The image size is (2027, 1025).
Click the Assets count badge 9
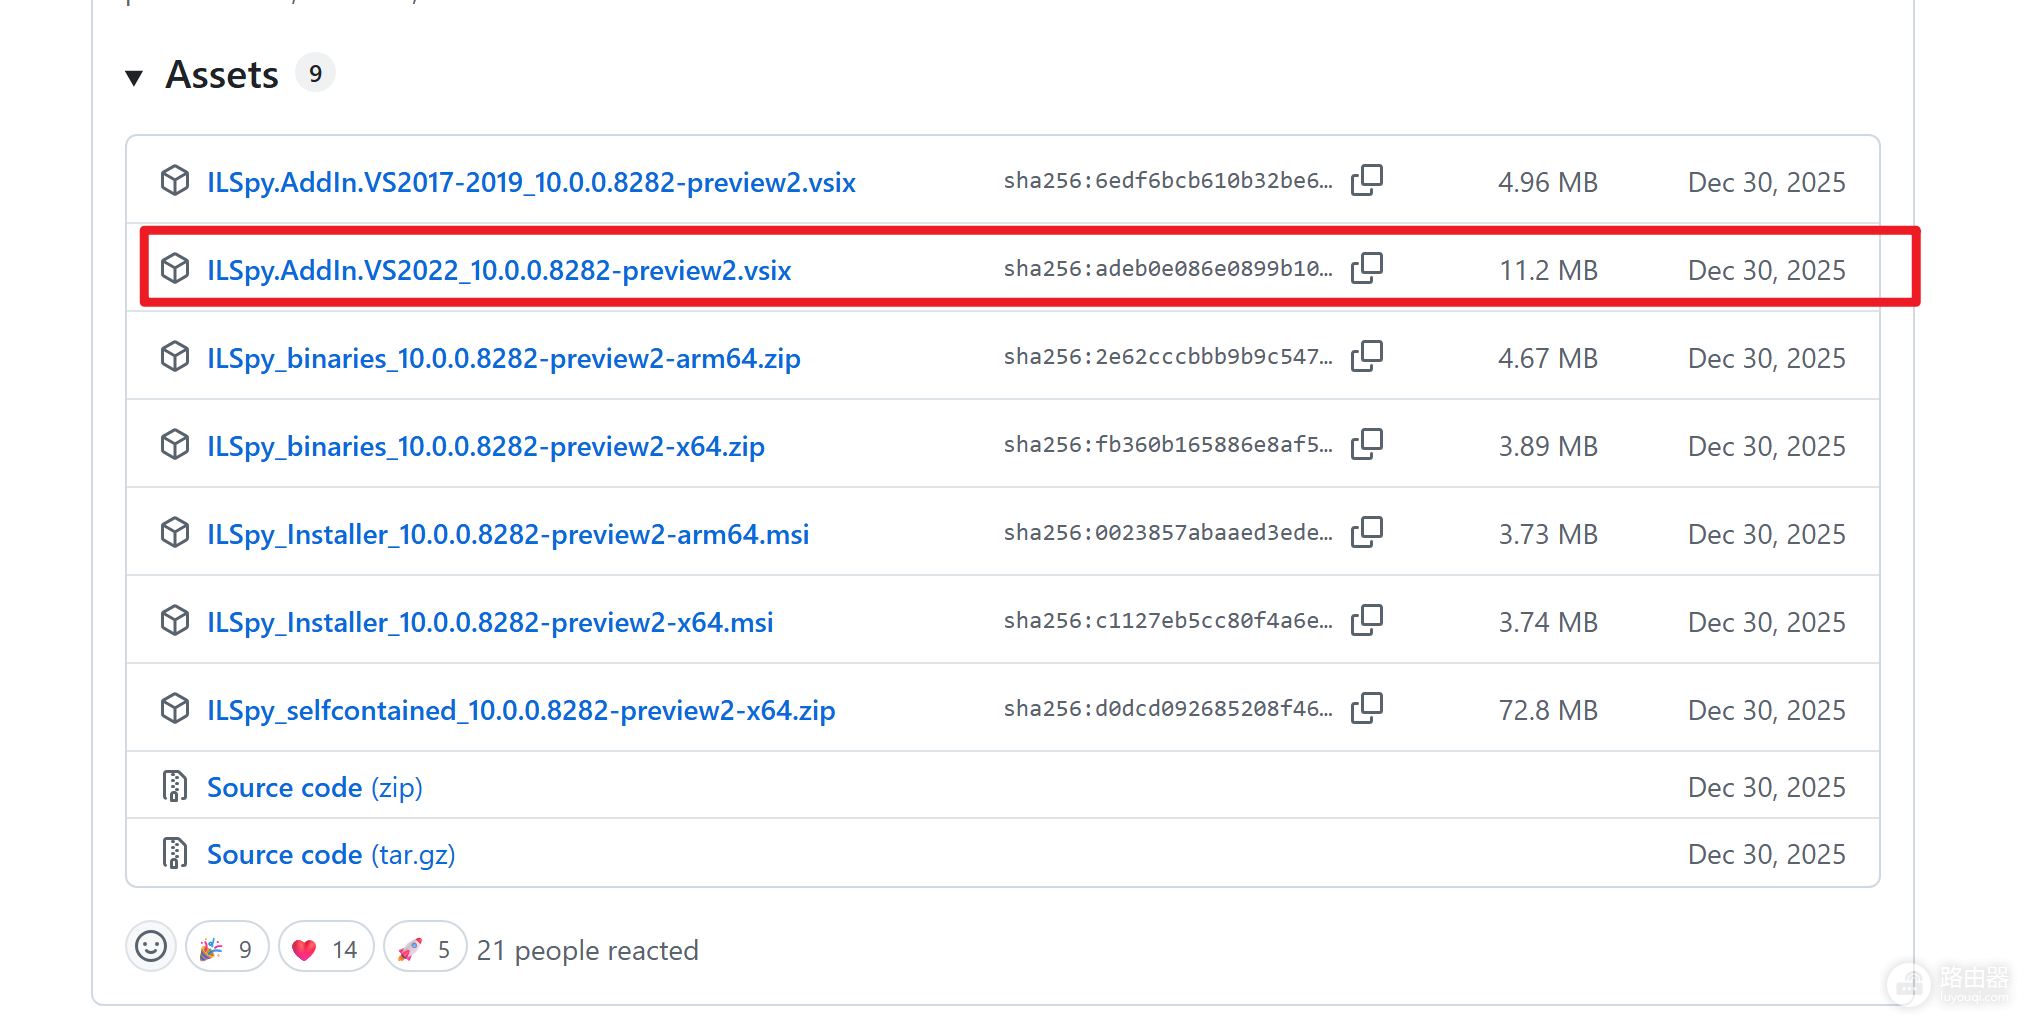[315, 73]
